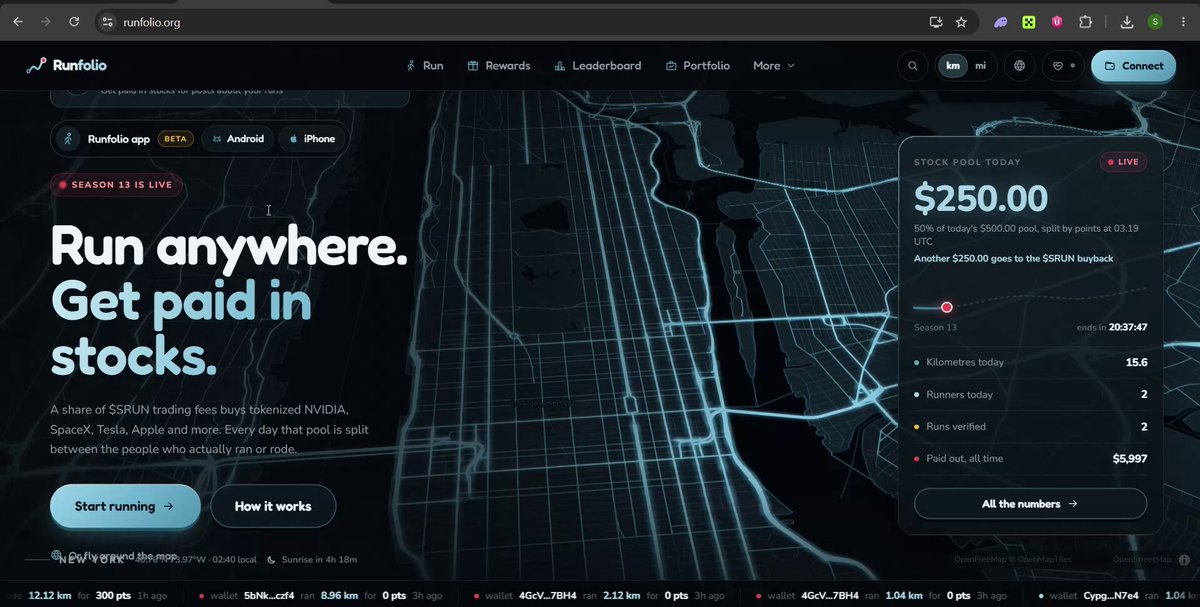The height and width of the screenshot is (607, 1200).
Task: Click the Season 13 is live badge
Action: [x=117, y=185]
